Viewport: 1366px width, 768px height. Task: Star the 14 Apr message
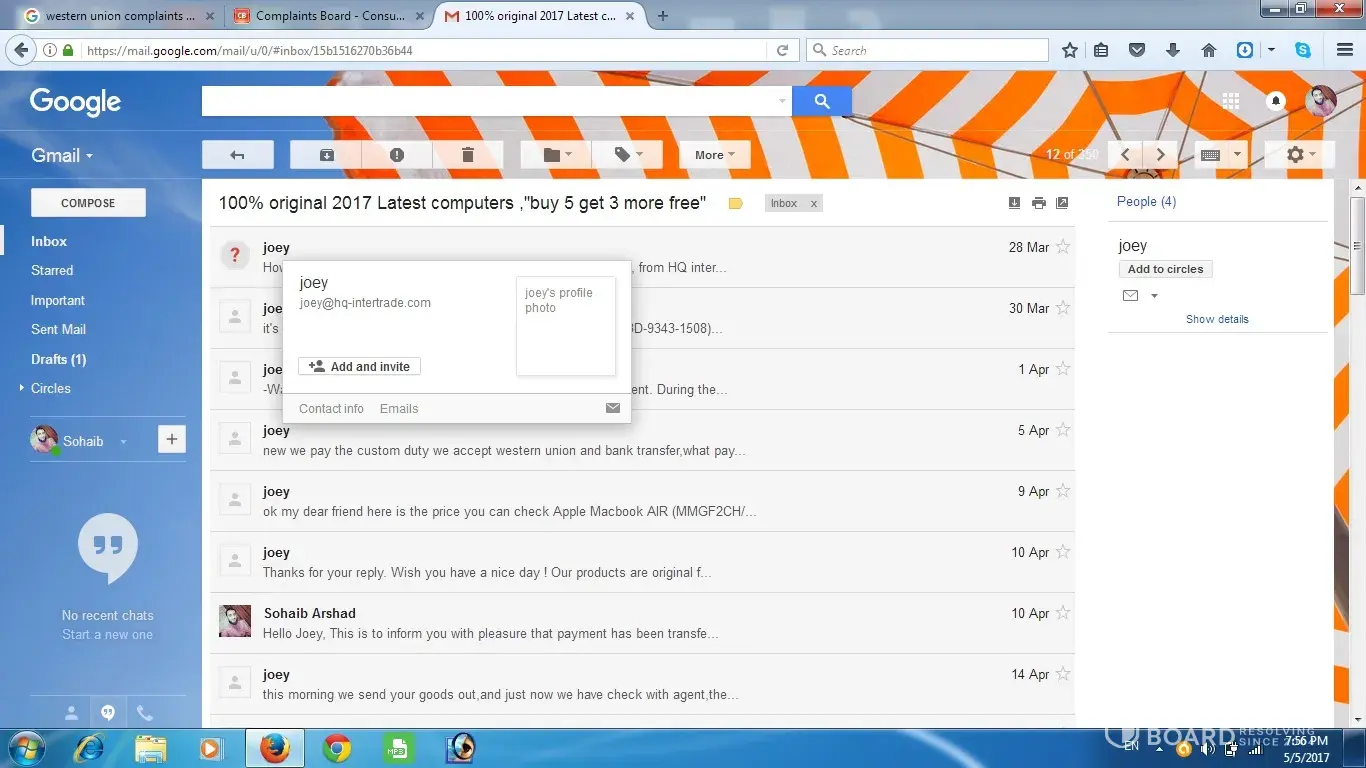[1063, 674]
